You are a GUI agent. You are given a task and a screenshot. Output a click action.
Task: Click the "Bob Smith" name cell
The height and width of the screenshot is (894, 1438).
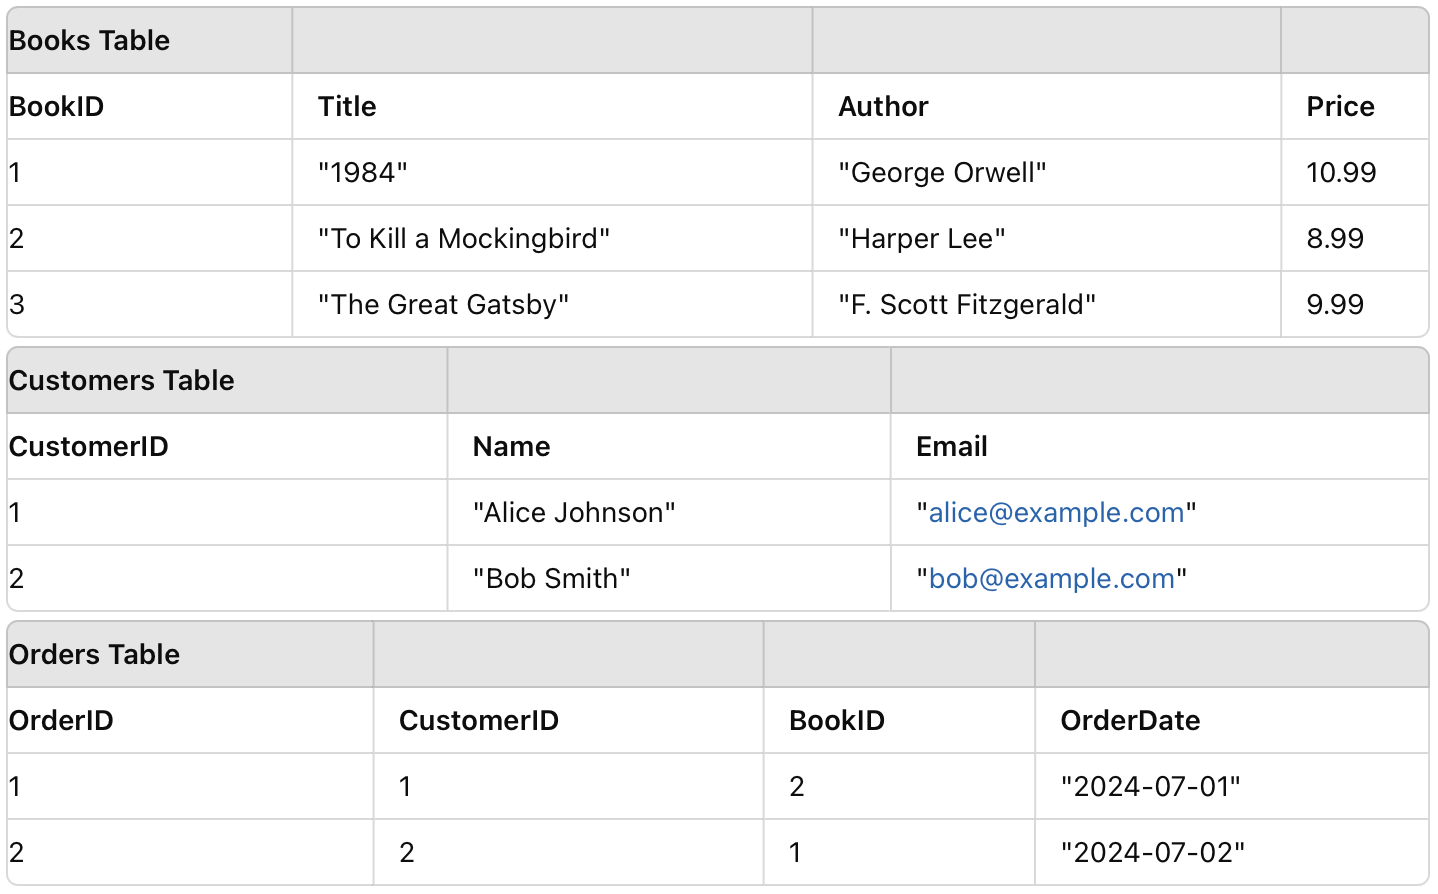pyautogui.click(x=552, y=579)
